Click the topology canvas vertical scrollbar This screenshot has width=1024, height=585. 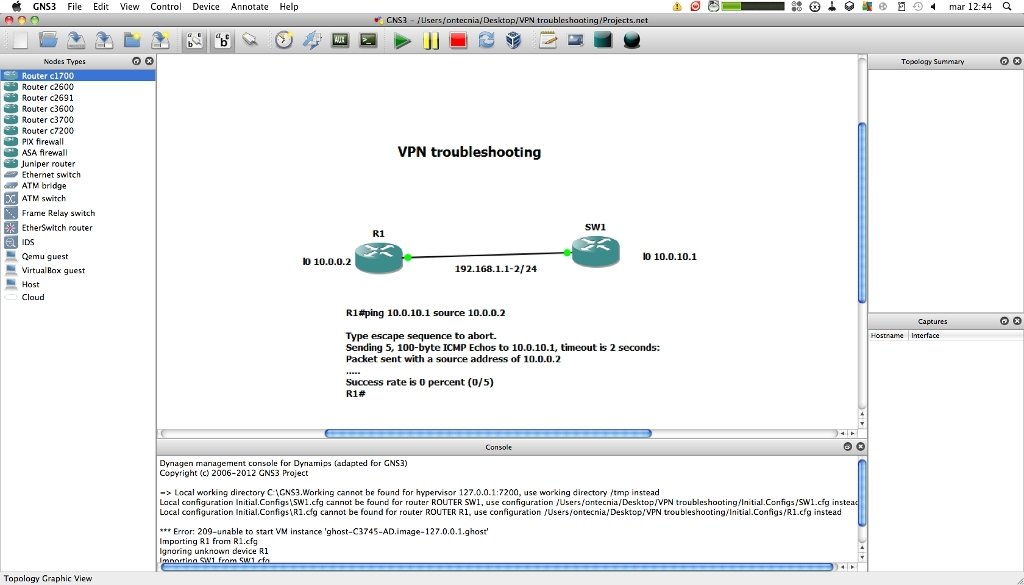coord(862,213)
